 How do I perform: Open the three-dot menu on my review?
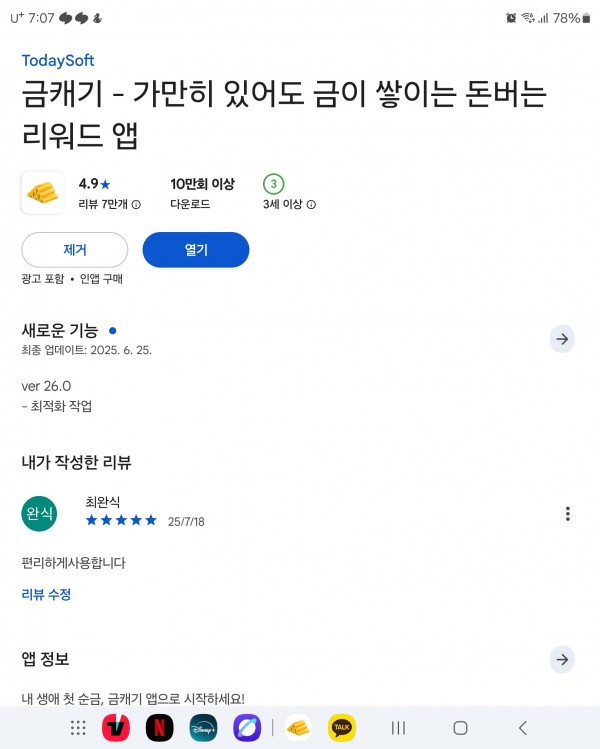click(568, 514)
